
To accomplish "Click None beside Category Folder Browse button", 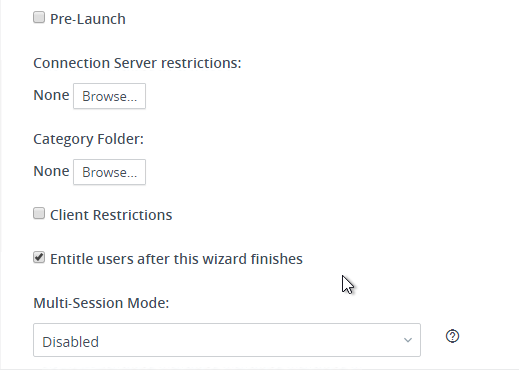I will pos(51,171).
